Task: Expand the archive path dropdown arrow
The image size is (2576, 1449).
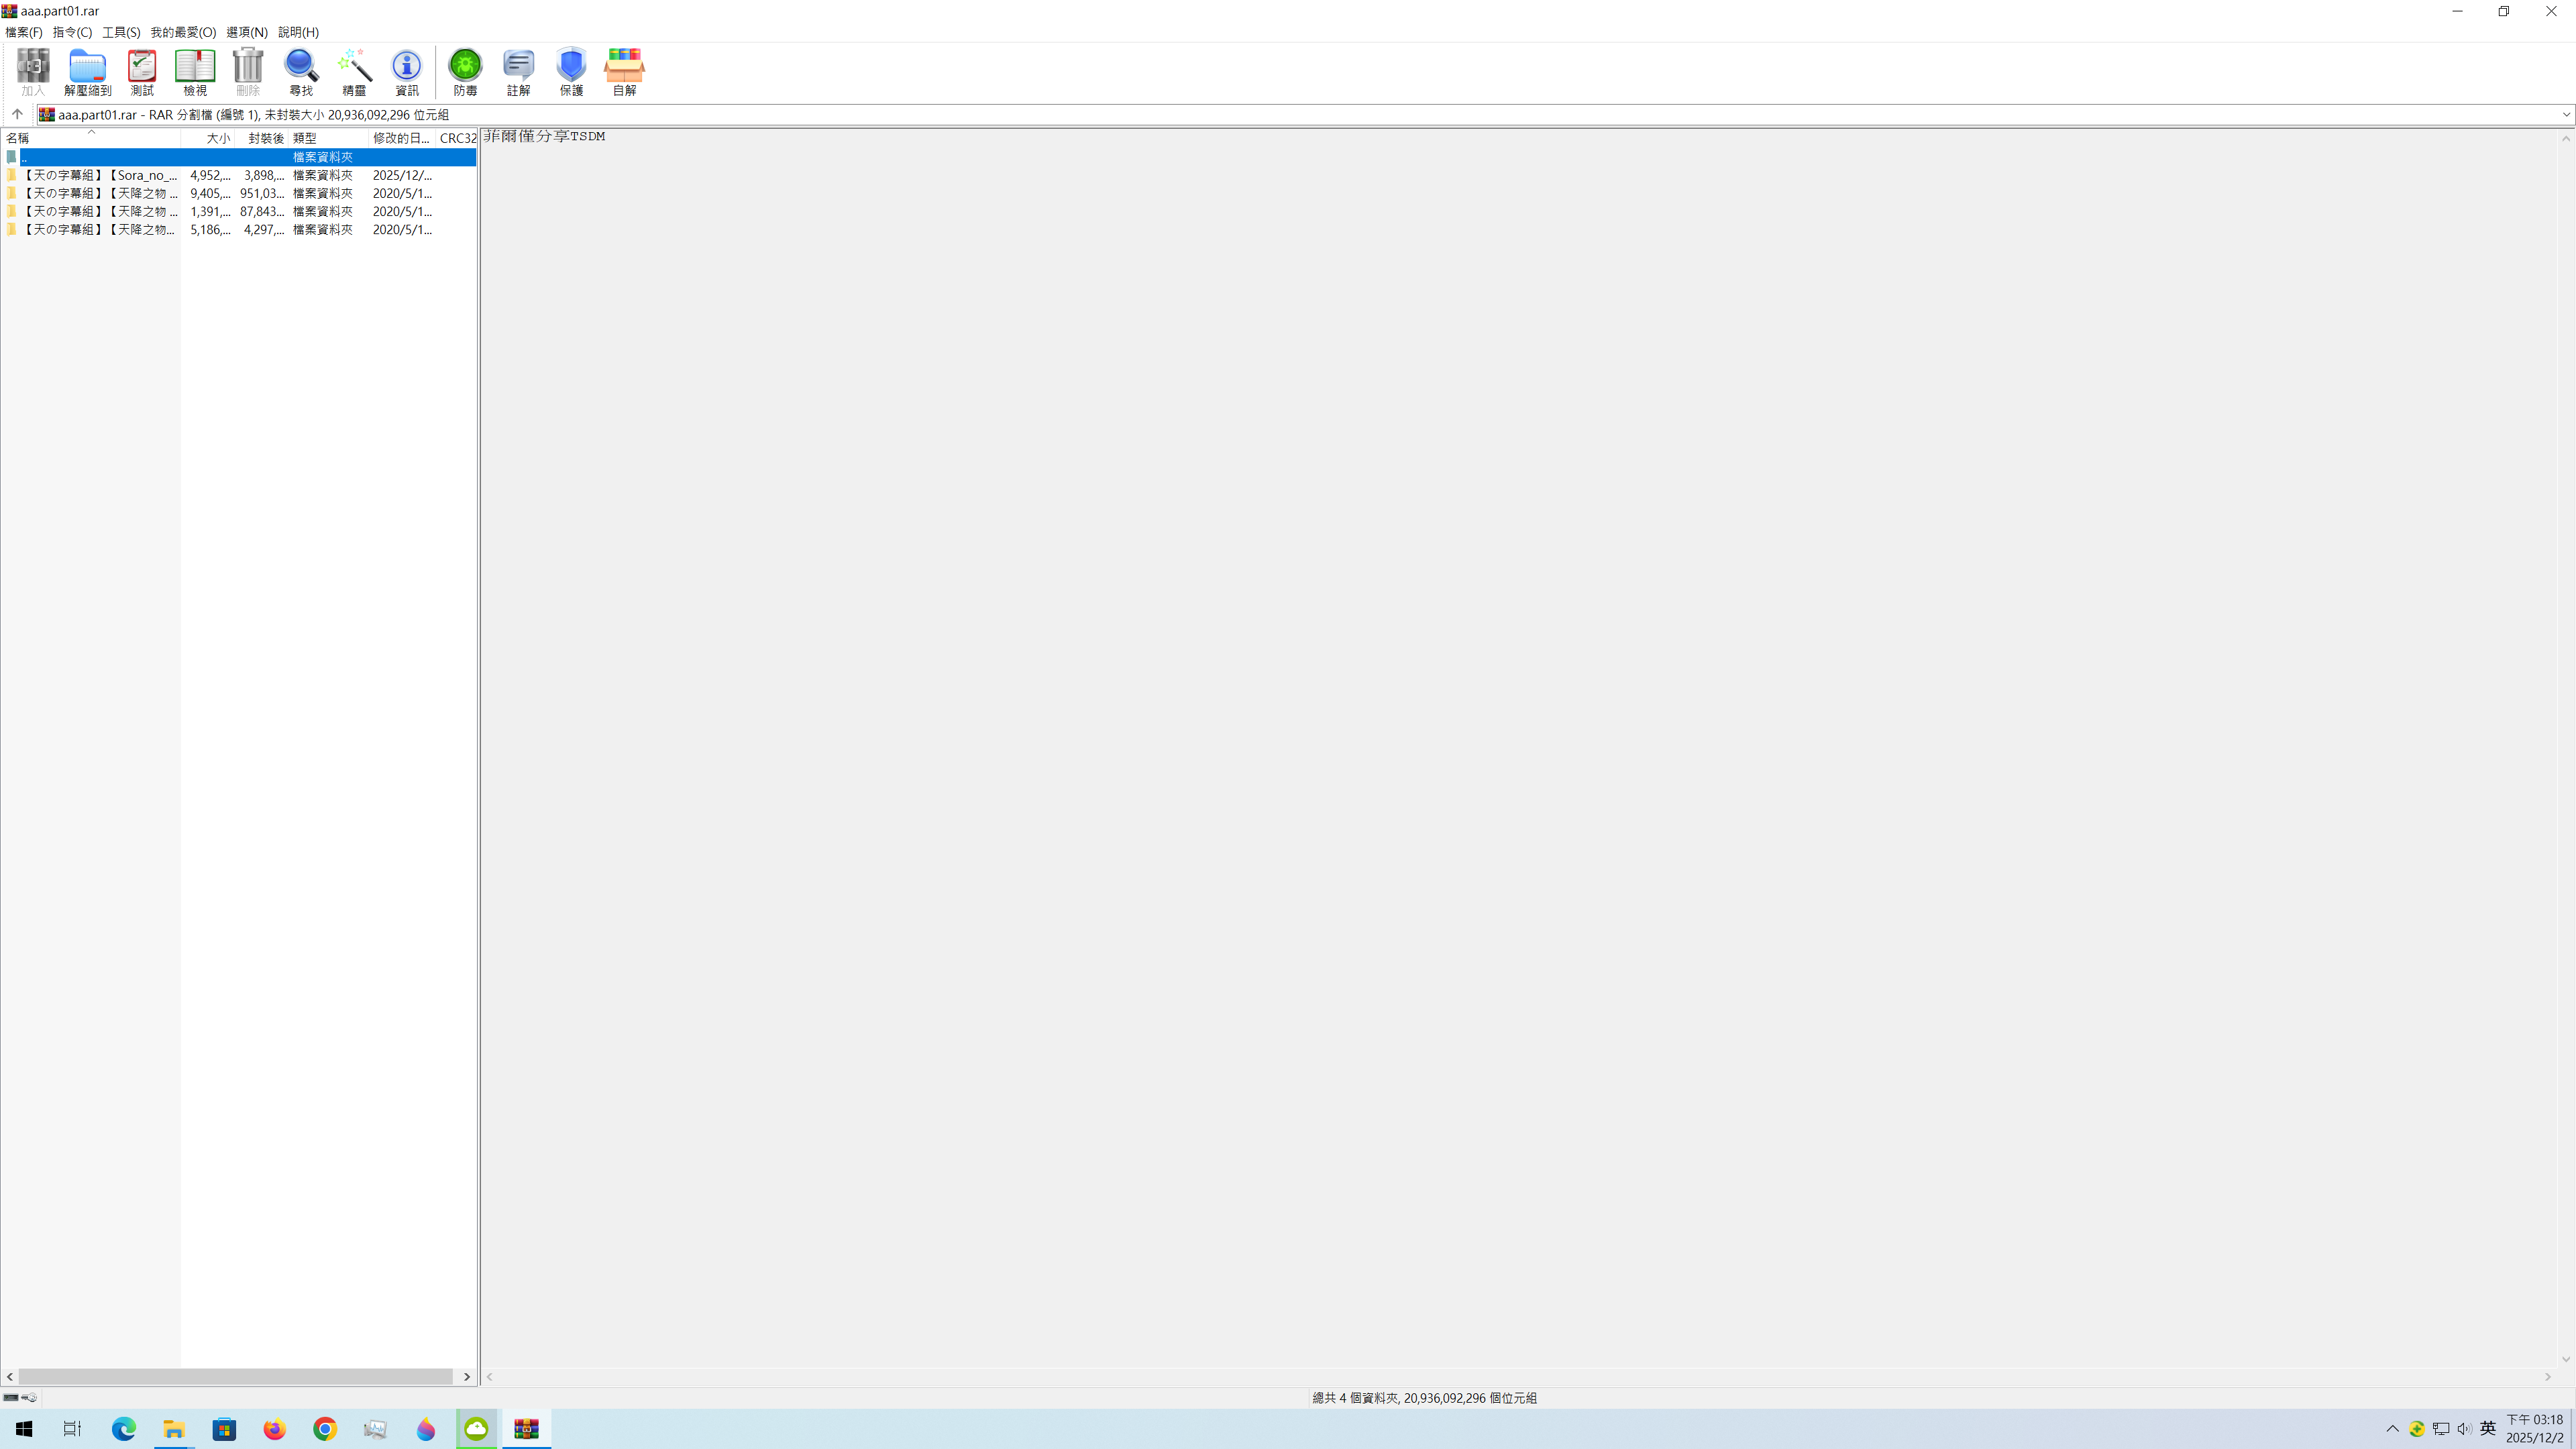Action: tap(2565, 115)
